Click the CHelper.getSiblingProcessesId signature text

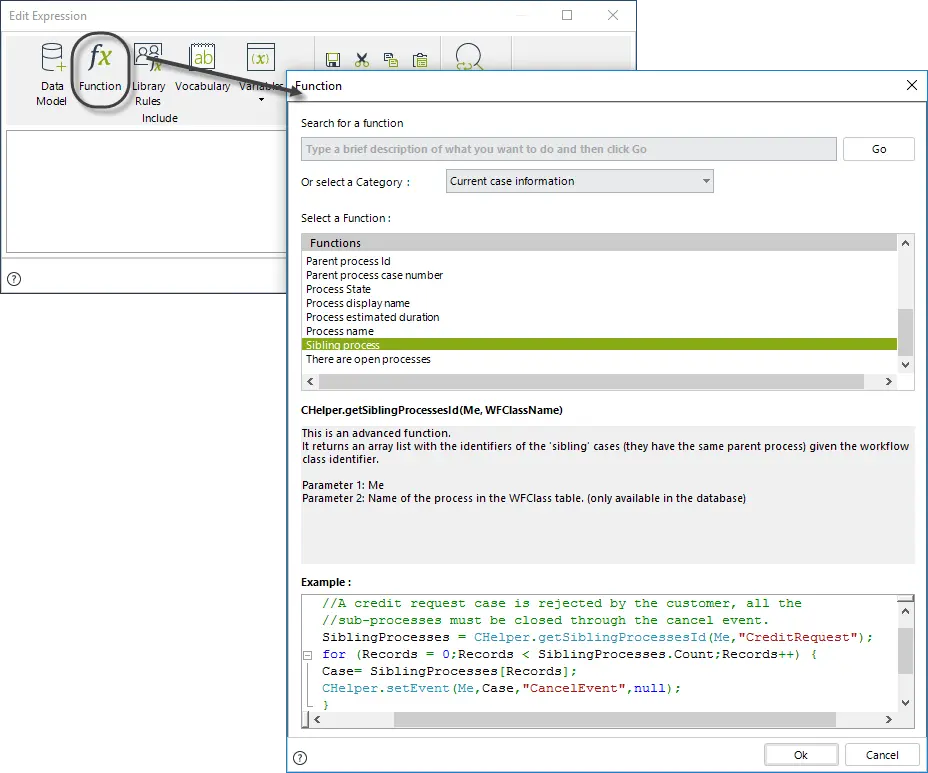(431, 410)
